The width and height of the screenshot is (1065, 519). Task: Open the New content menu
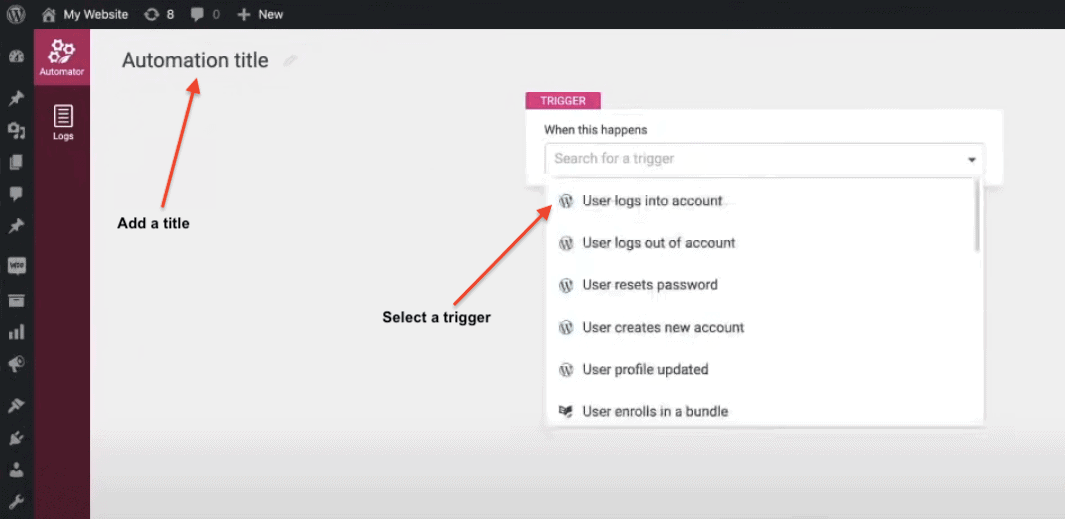pos(260,14)
